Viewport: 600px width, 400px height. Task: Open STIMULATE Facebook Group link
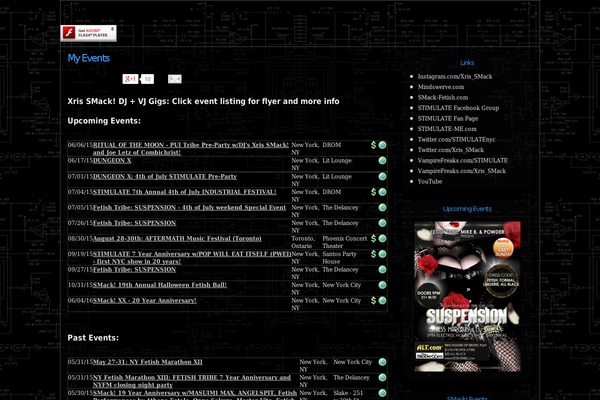tap(458, 108)
